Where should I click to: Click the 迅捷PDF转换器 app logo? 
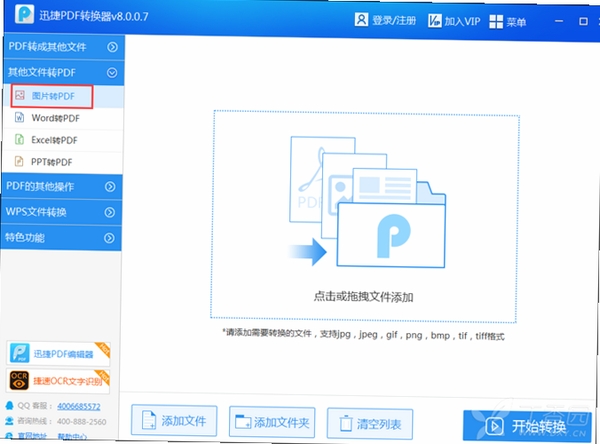click(x=24, y=14)
